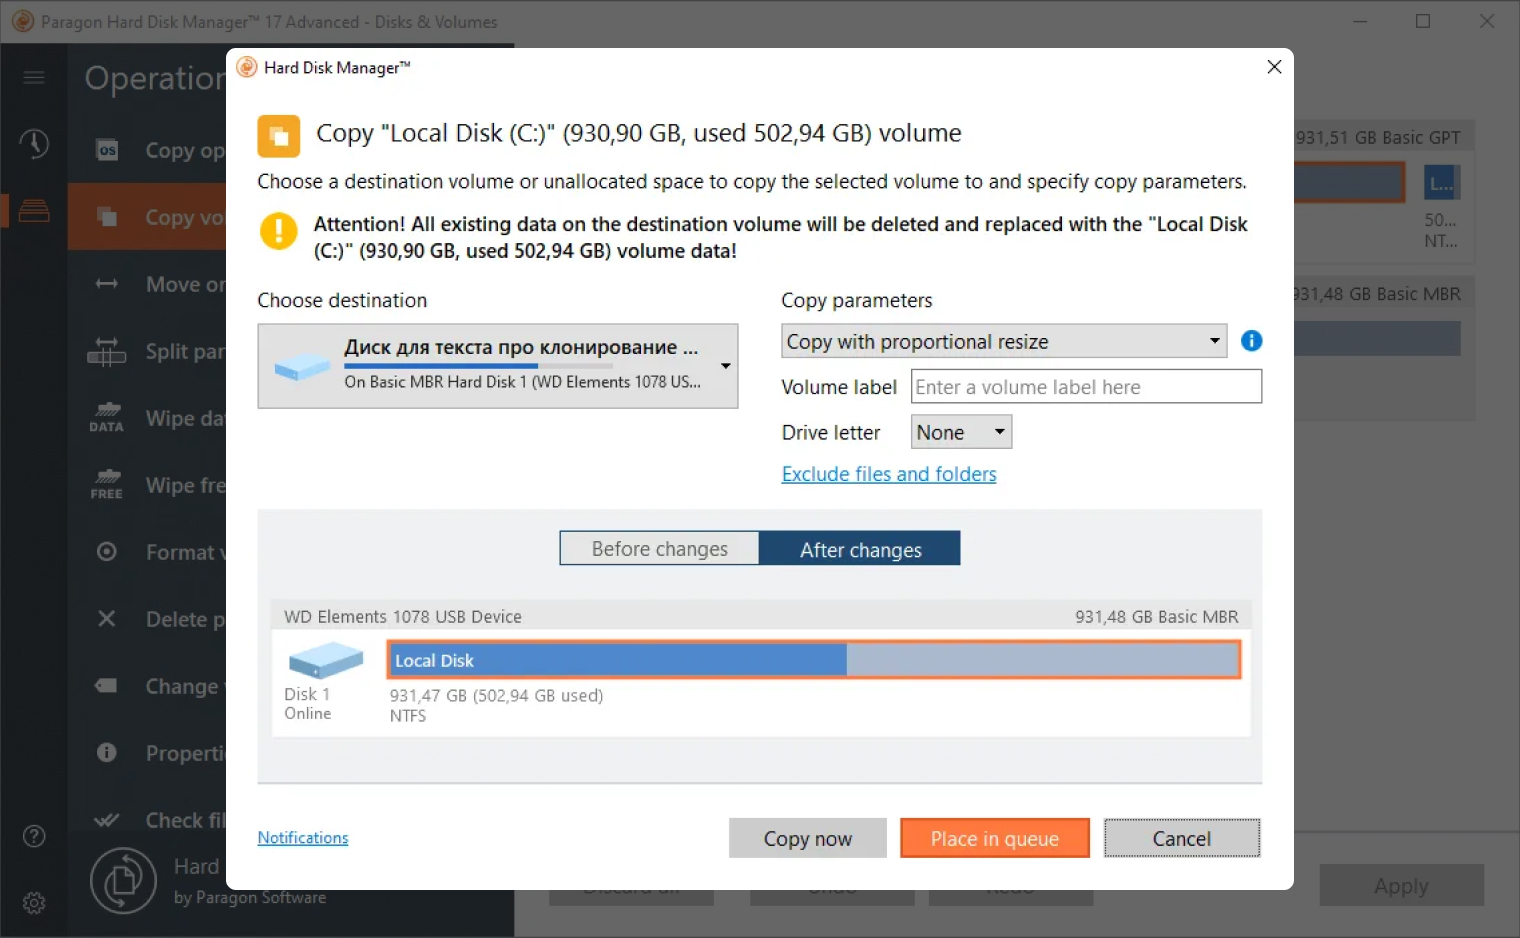Open the Exclude files and folders link
This screenshot has width=1520, height=938.
[x=889, y=474]
